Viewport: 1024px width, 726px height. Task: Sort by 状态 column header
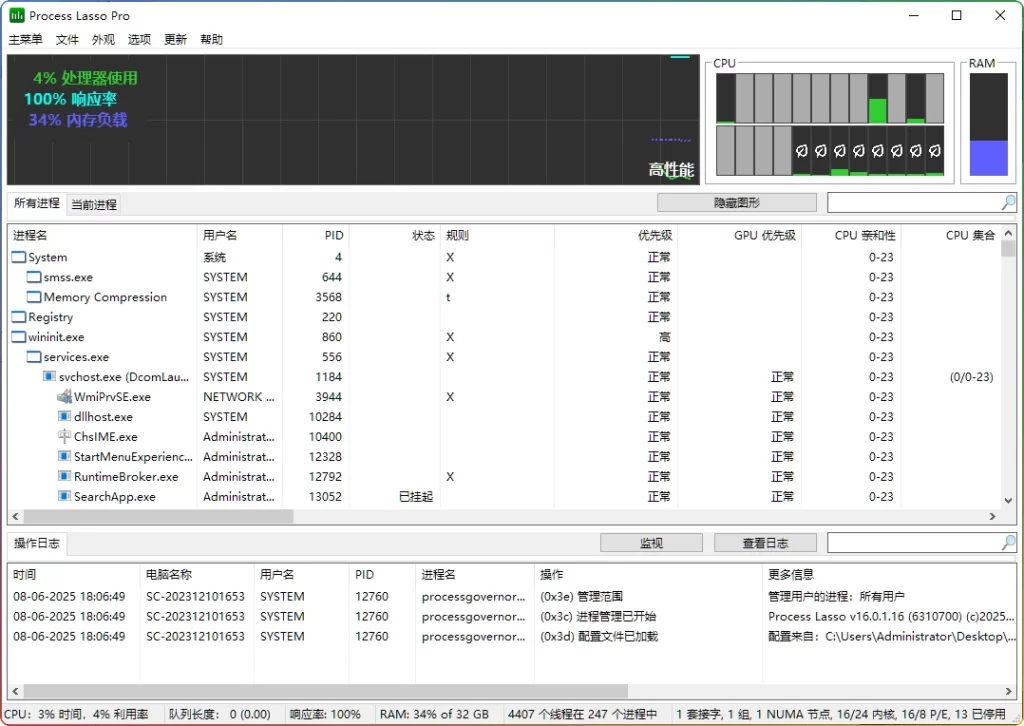(x=394, y=235)
